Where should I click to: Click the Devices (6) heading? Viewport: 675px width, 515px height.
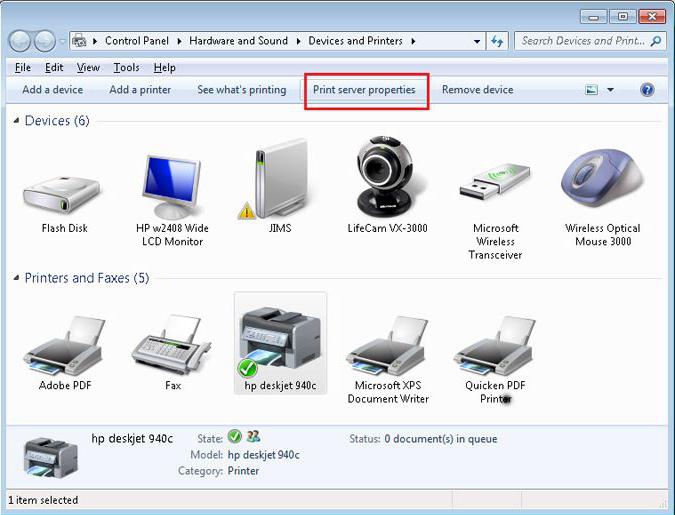57,121
